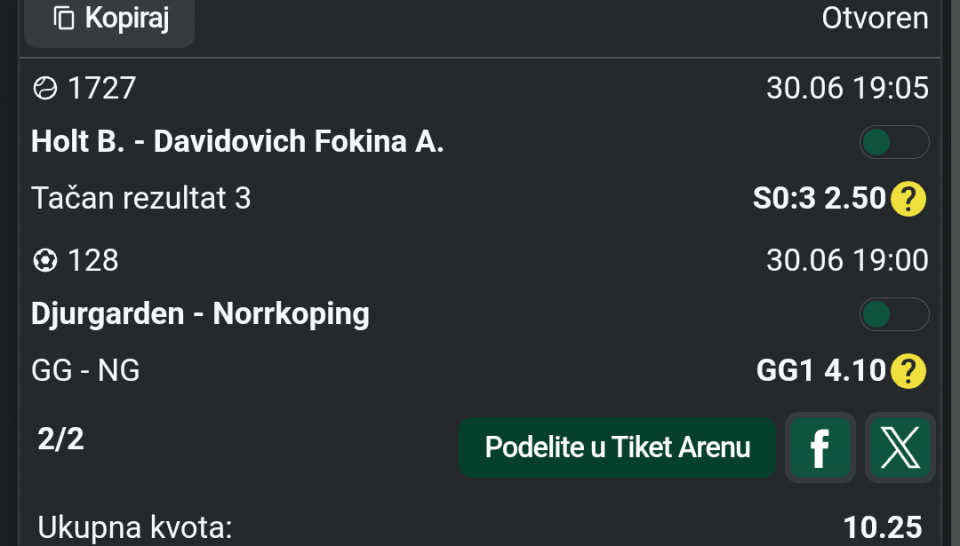Toggle the Djurgarden - Norrkoping switch
The width and height of the screenshot is (960, 546).
coord(894,314)
